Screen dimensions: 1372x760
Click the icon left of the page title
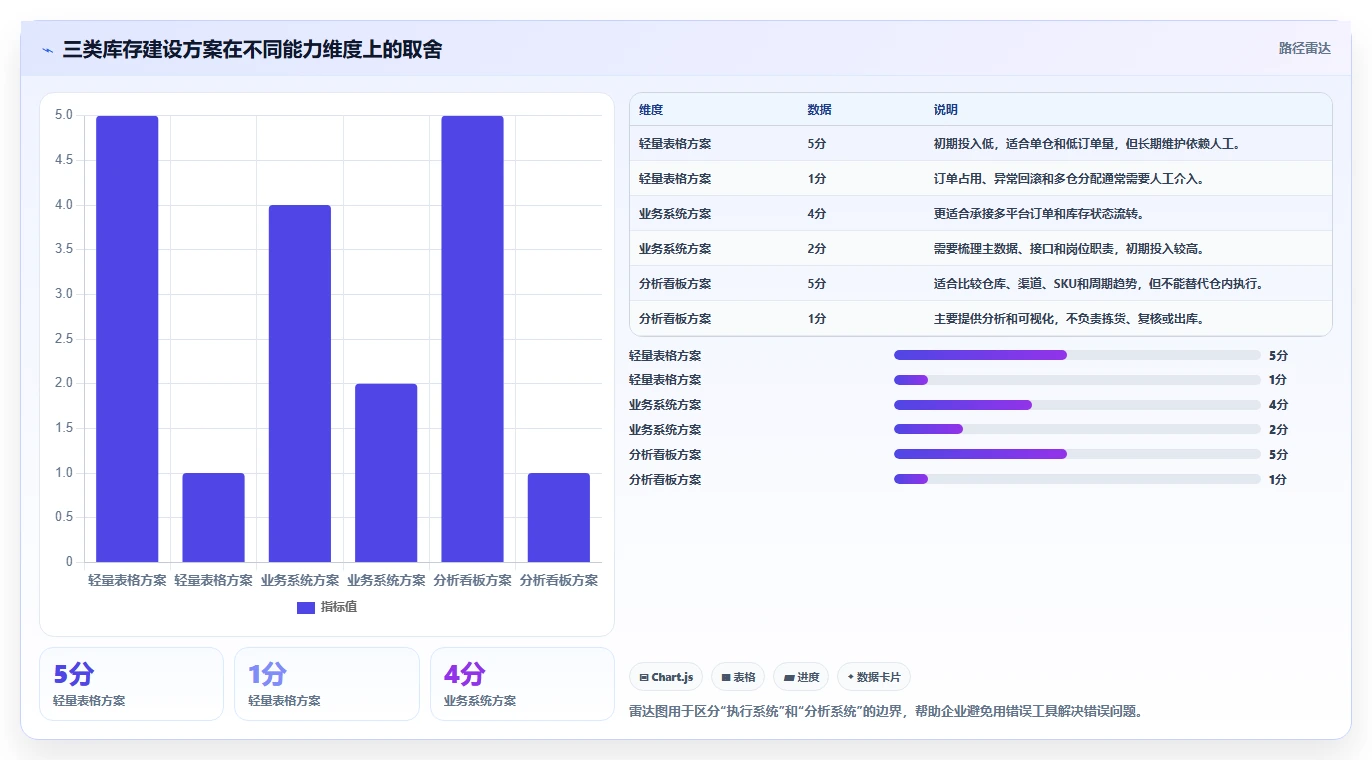coord(47,50)
